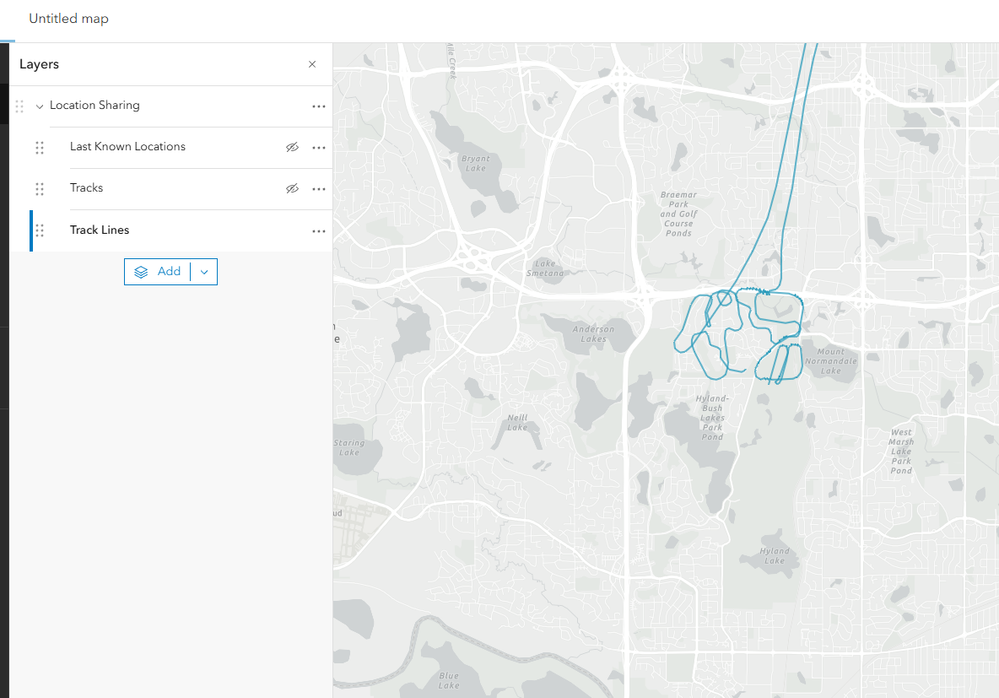Image resolution: width=999 pixels, height=698 pixels.
Task: Select the Tracks layer
Action: (x=86, y=188)
